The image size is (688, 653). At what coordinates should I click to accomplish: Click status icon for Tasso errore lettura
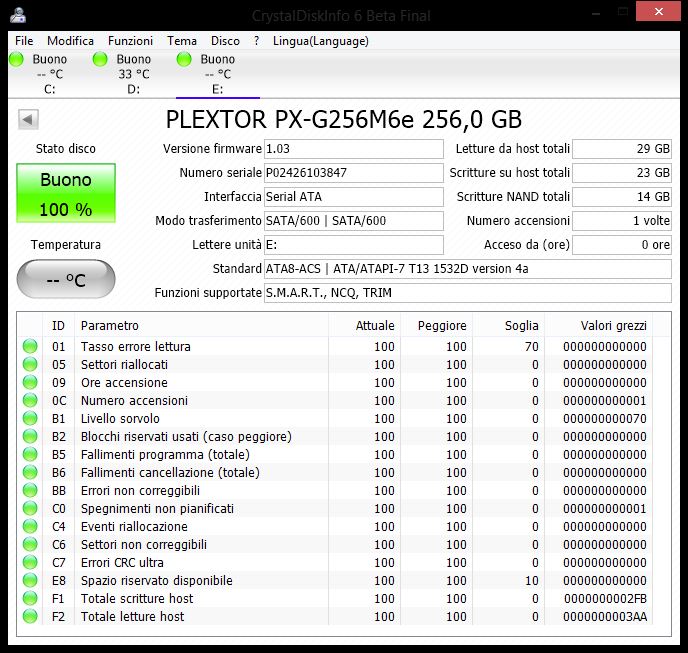click(x=30, y=346)
